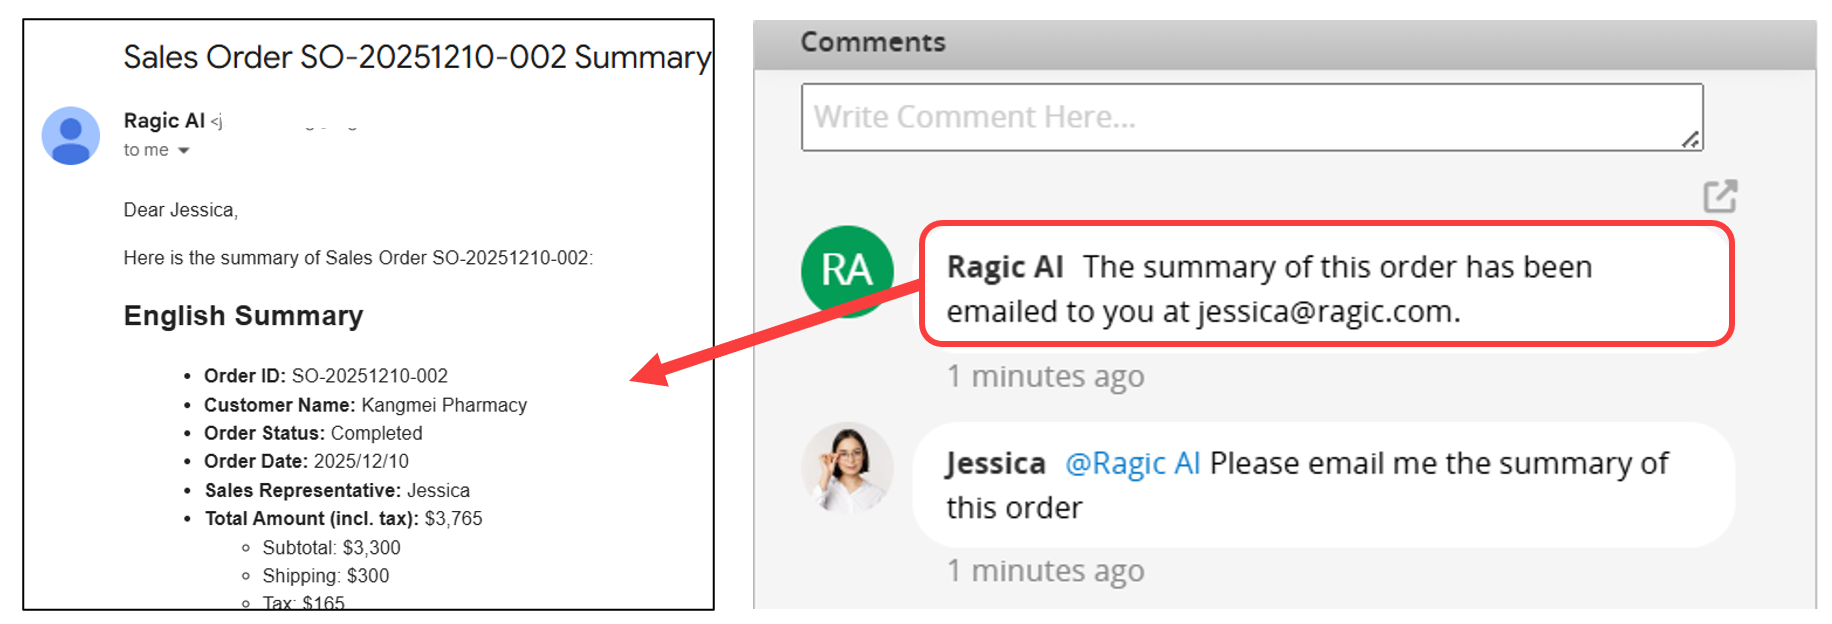This screenshot has width=1832, height=624.
Task: Click the green RA avatar icon
Action: [846, 271]
